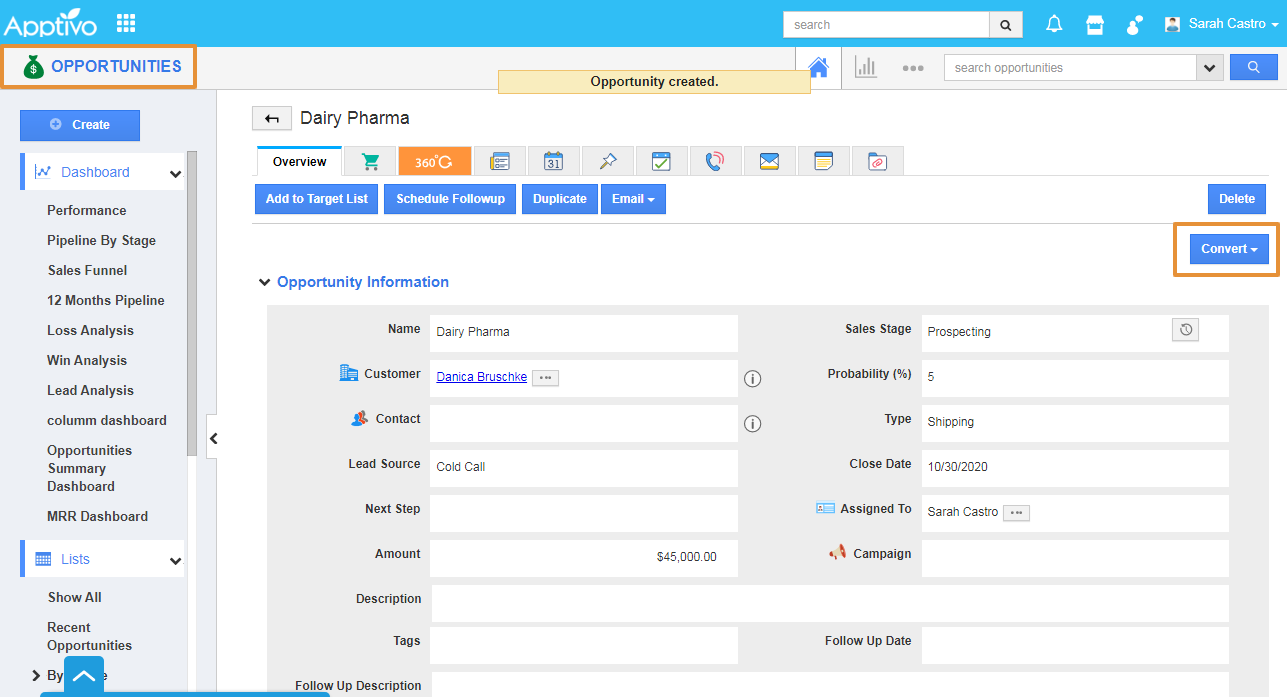This screenshot has height=697, width=1287.
Task: Open the shopping cart products tab
Action: [x=370, y=161]
